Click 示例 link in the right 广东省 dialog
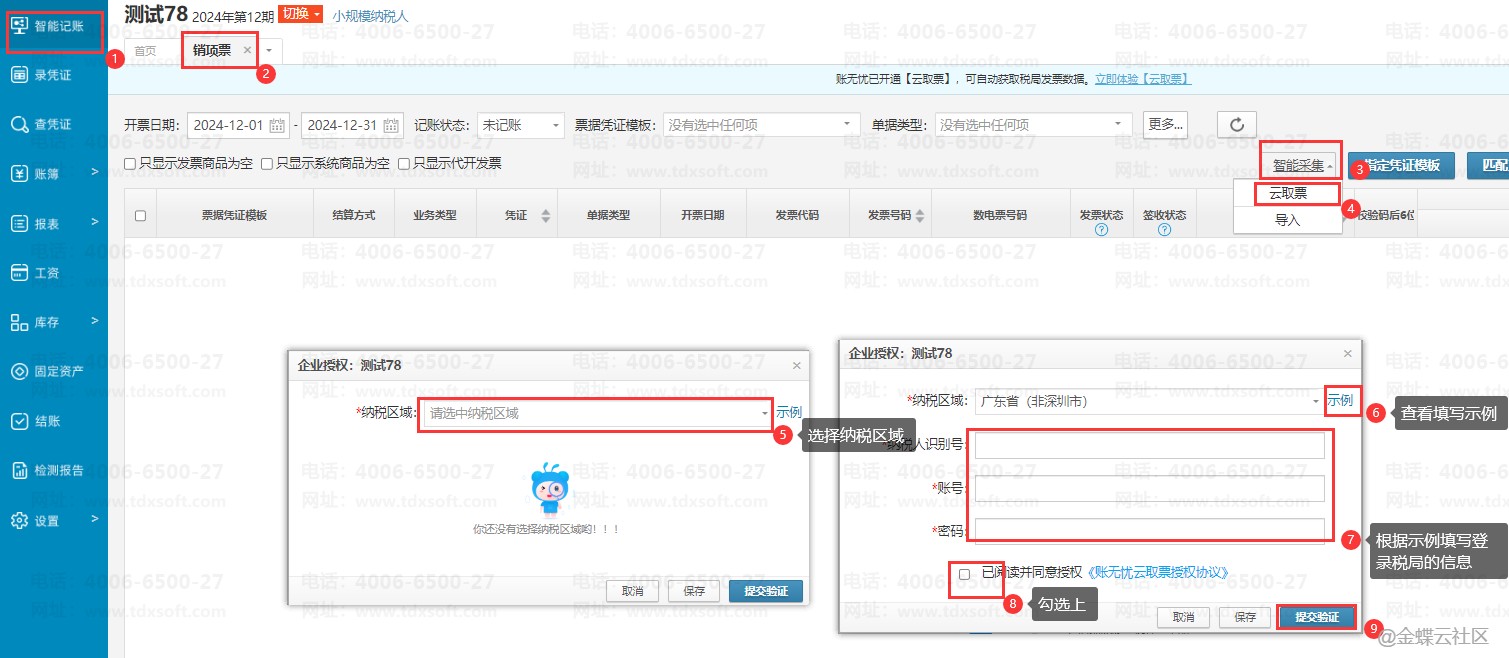 (x=1340, y=401)
